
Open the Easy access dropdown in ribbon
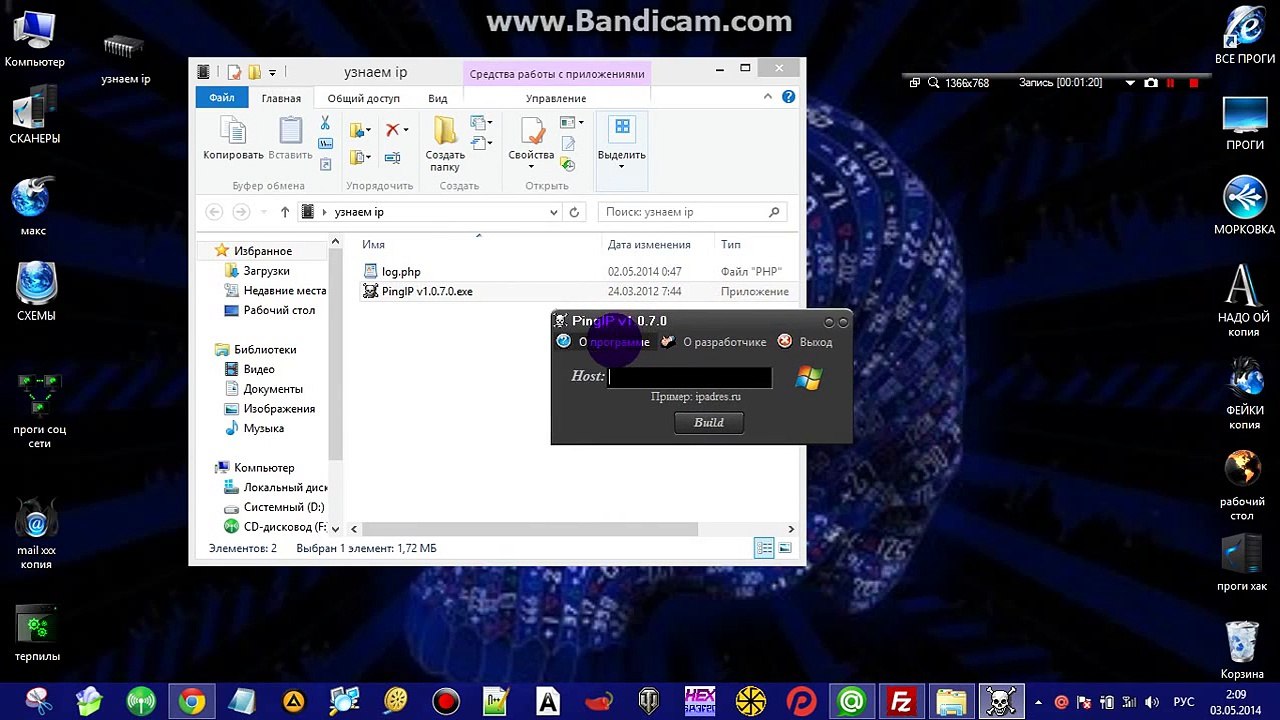tap(482, 144)
